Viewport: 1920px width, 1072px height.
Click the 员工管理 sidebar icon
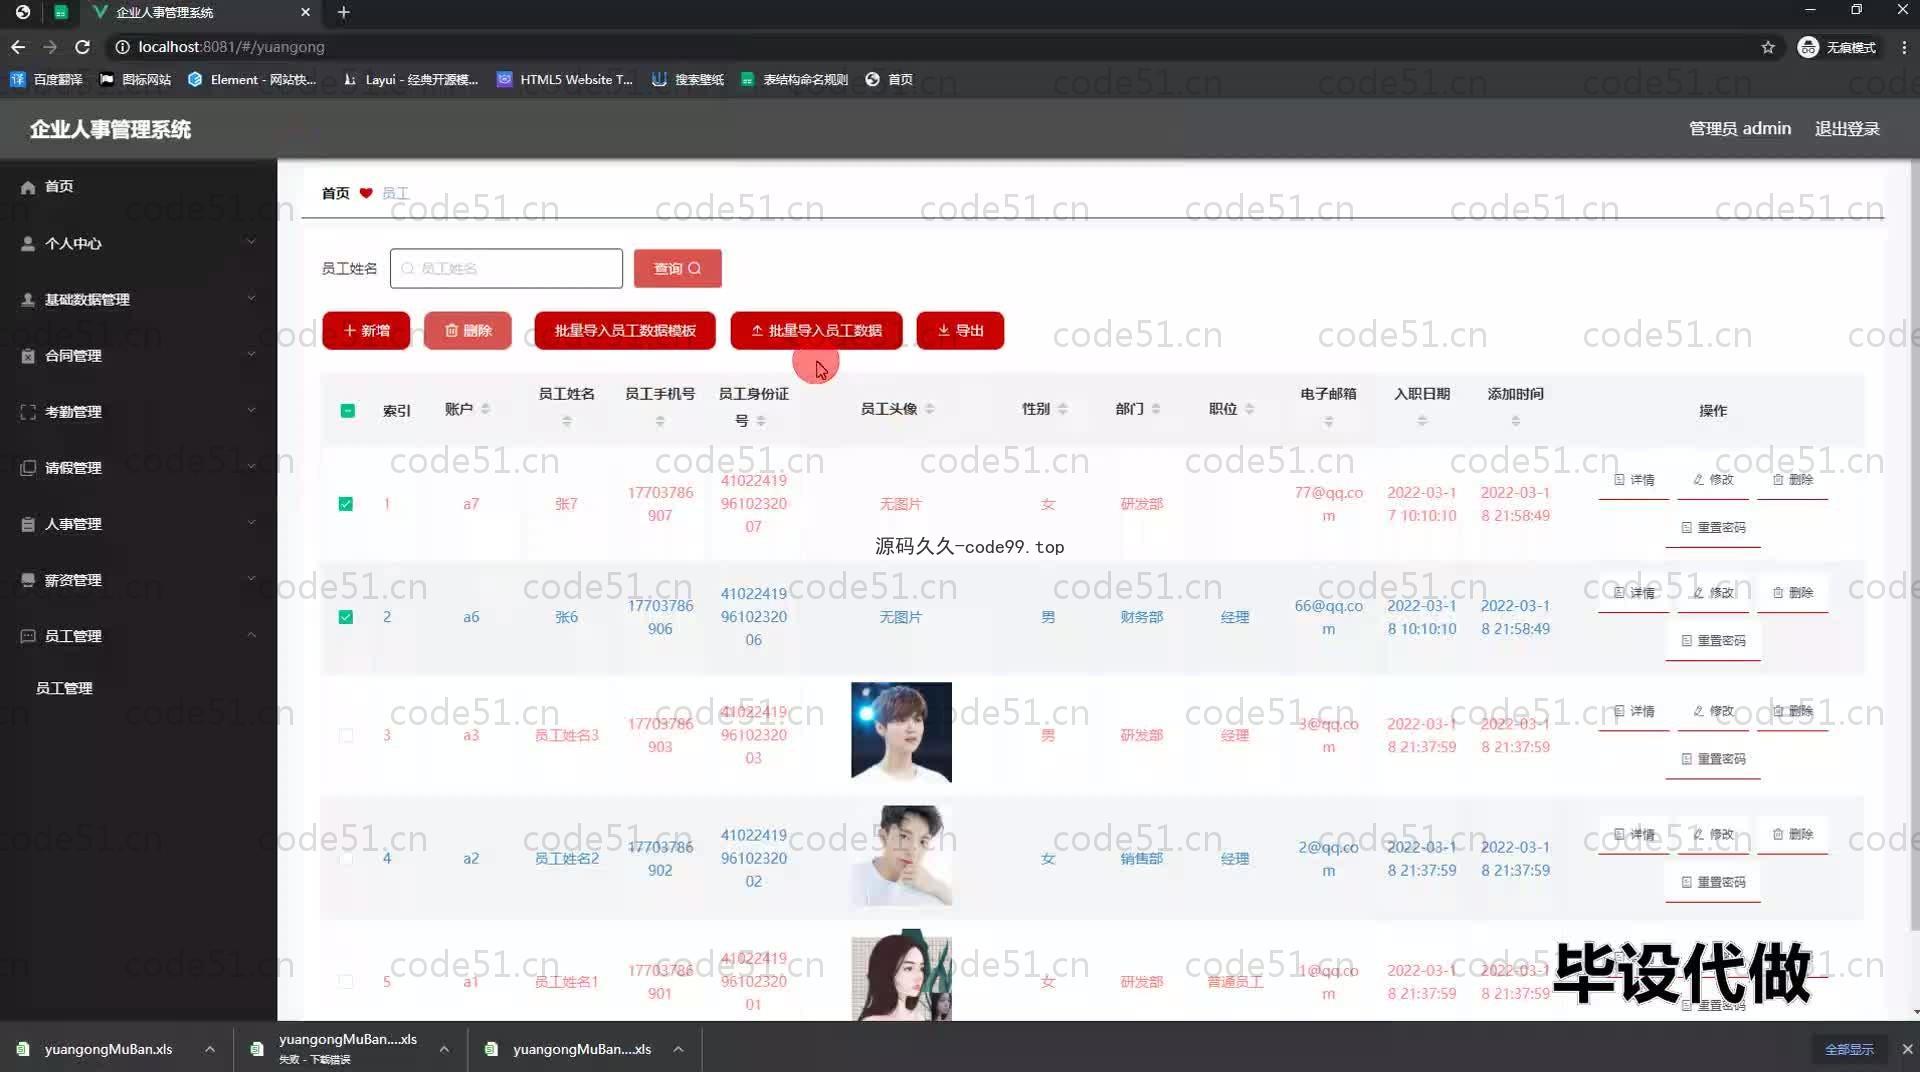coord(28,636)
